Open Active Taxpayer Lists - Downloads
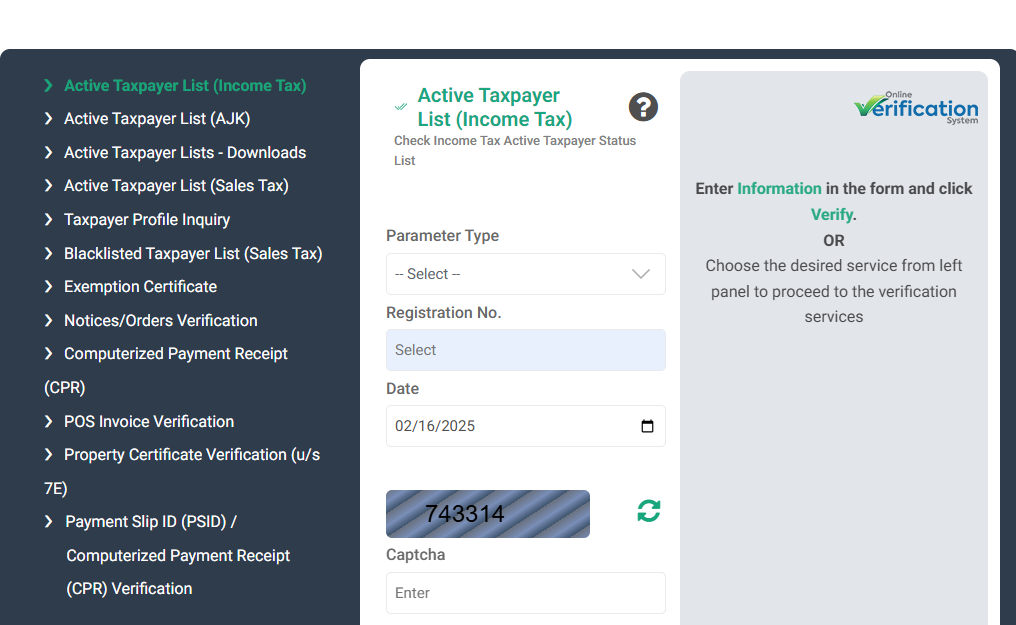Screen dimensions: 1016x625 (185, 153)
